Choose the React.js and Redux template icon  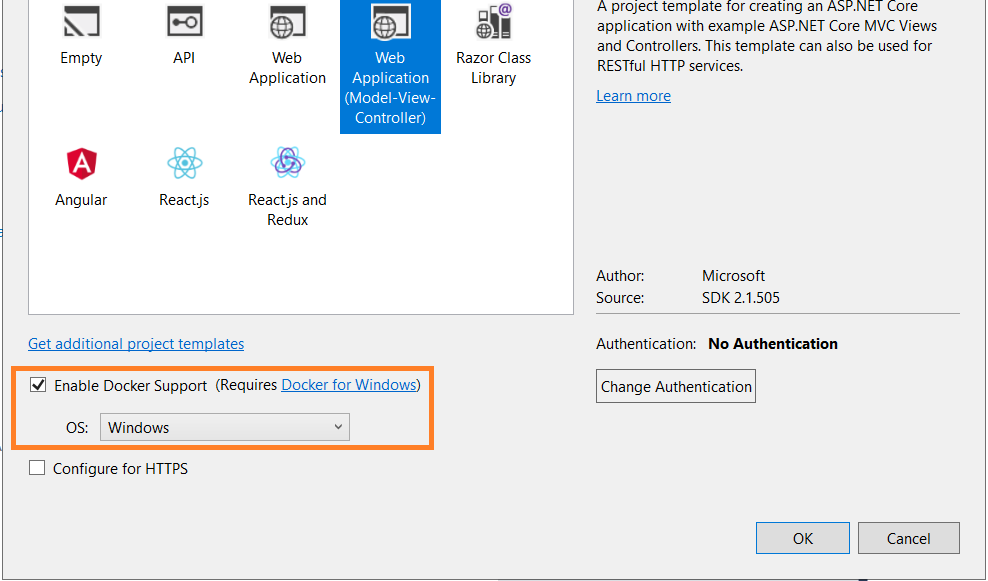pos(287,164)
